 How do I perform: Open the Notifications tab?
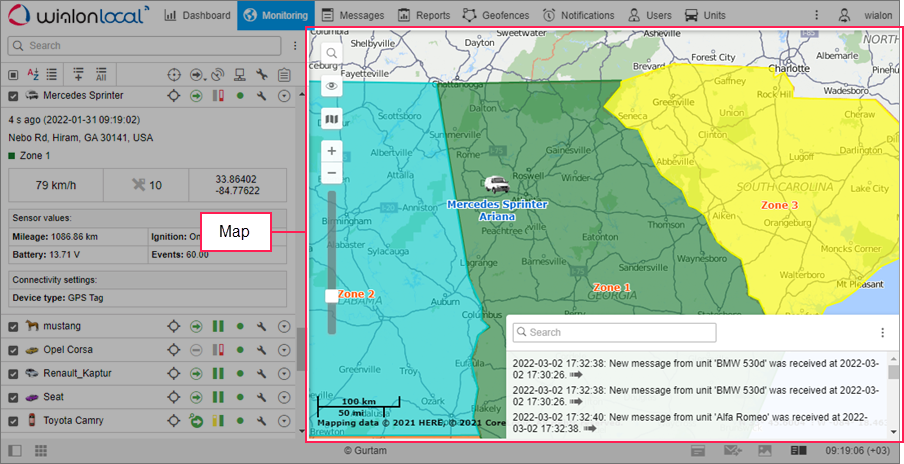578,16
